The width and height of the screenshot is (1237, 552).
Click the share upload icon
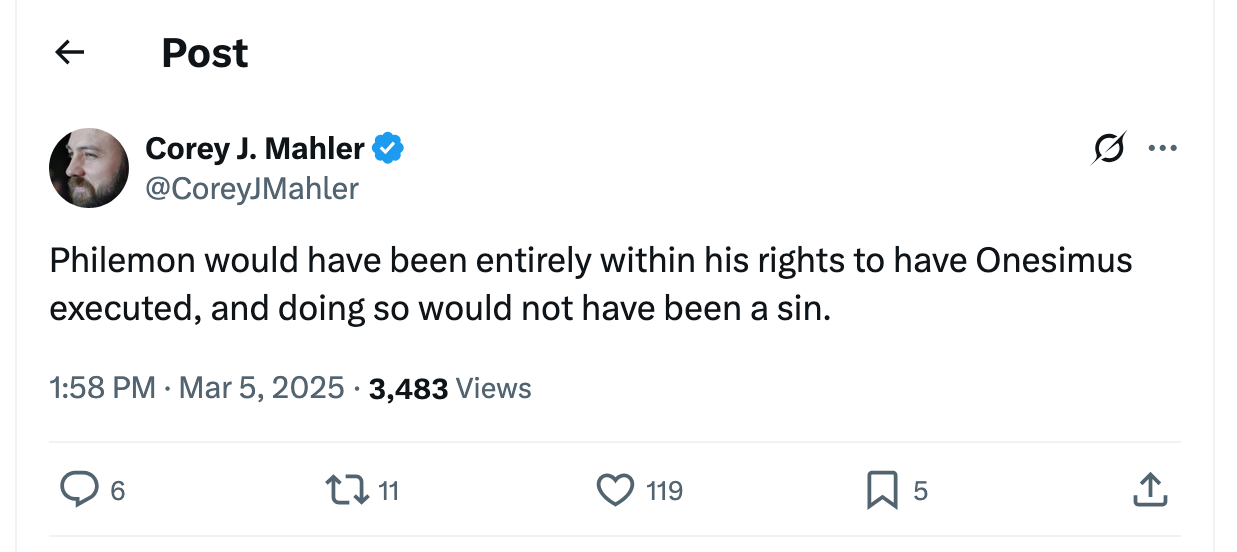(1149, 490)
